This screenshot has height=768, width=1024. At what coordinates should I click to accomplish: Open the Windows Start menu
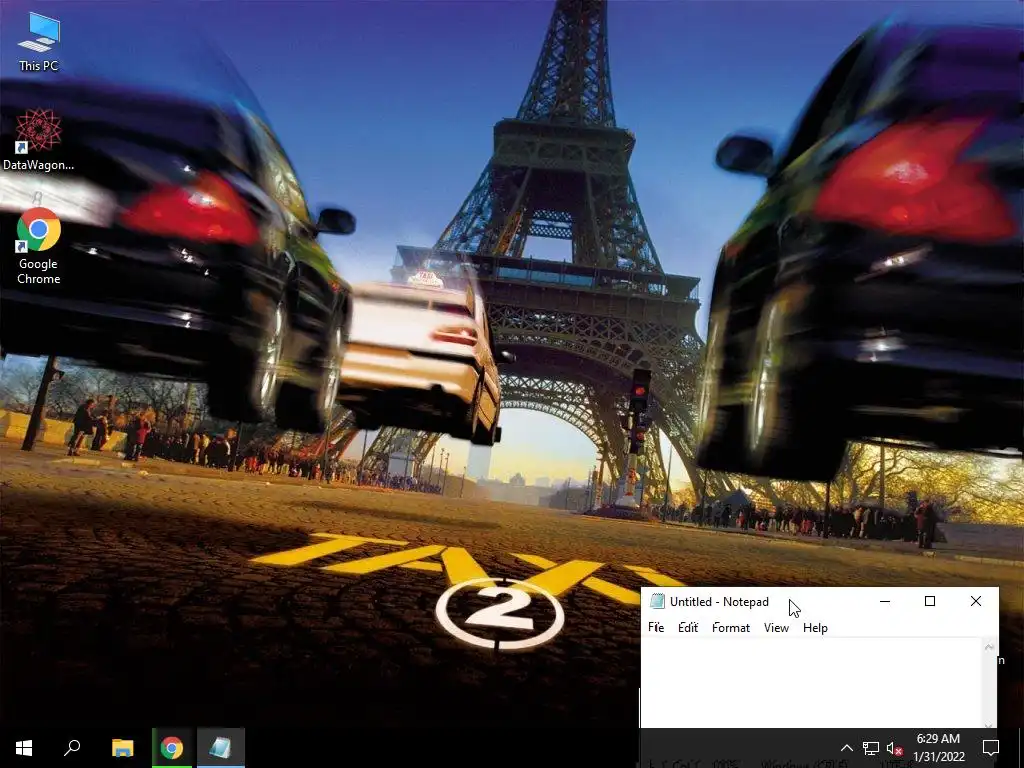24,748
